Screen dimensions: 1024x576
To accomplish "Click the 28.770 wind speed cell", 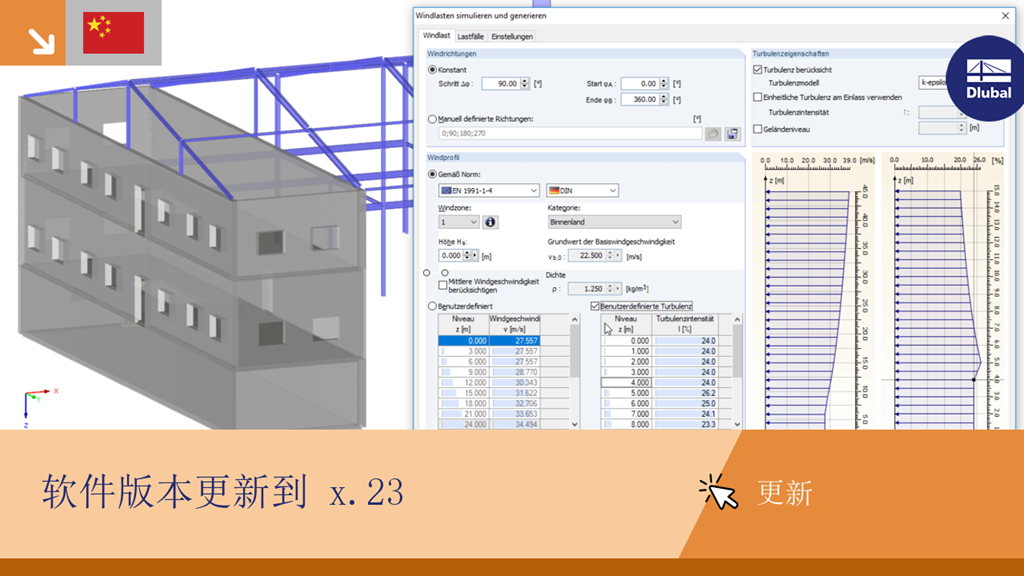I will click(515, 372).
